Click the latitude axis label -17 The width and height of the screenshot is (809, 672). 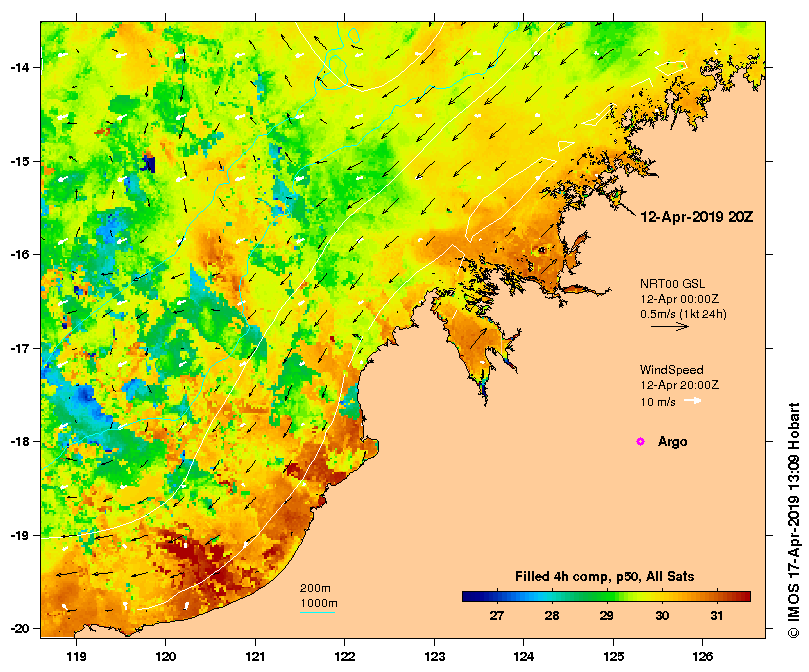point(19,348)
